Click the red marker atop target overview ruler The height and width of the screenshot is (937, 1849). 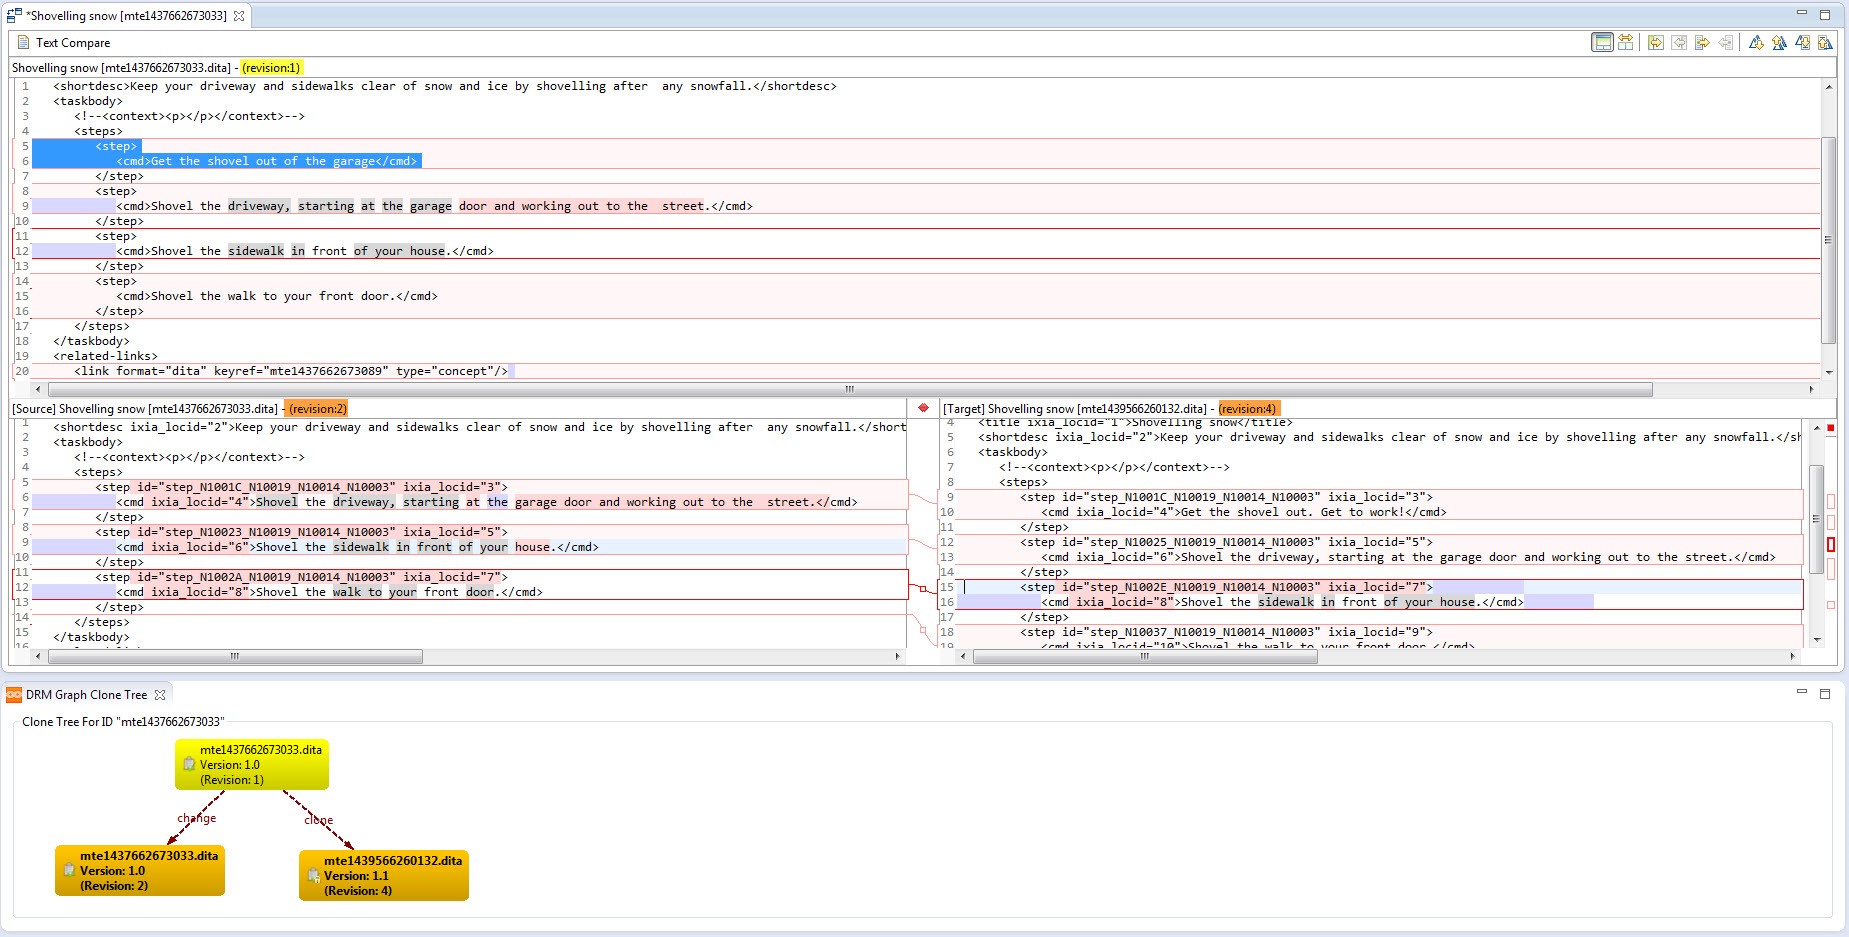1831,428
